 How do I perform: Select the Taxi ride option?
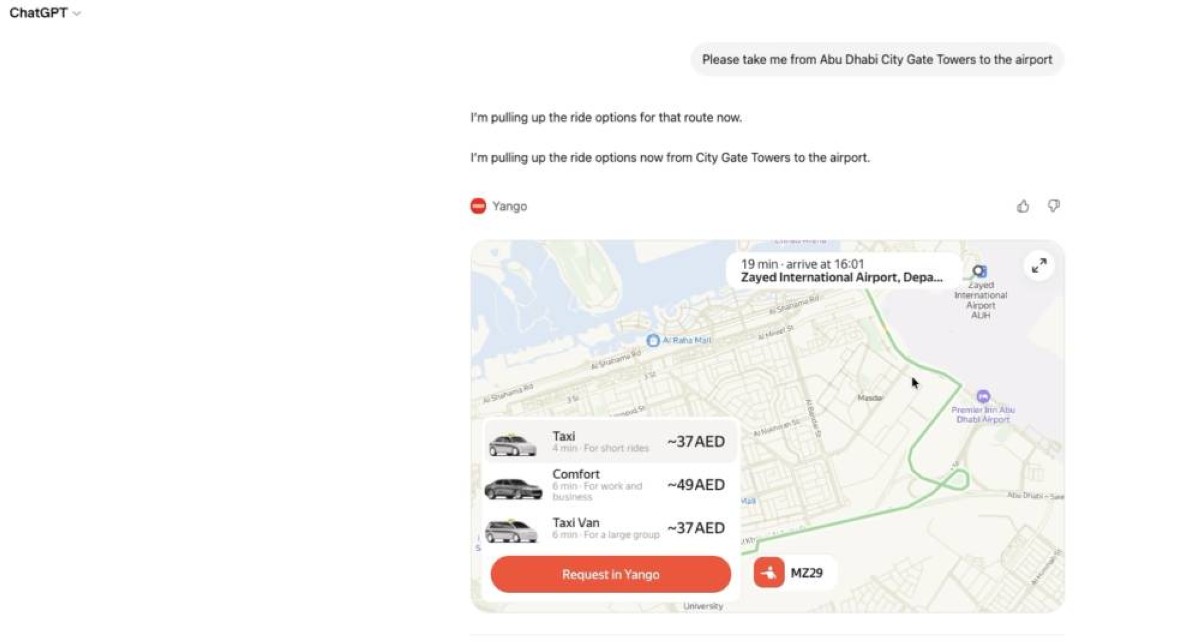pyautogui.click(x=610, y=441)
